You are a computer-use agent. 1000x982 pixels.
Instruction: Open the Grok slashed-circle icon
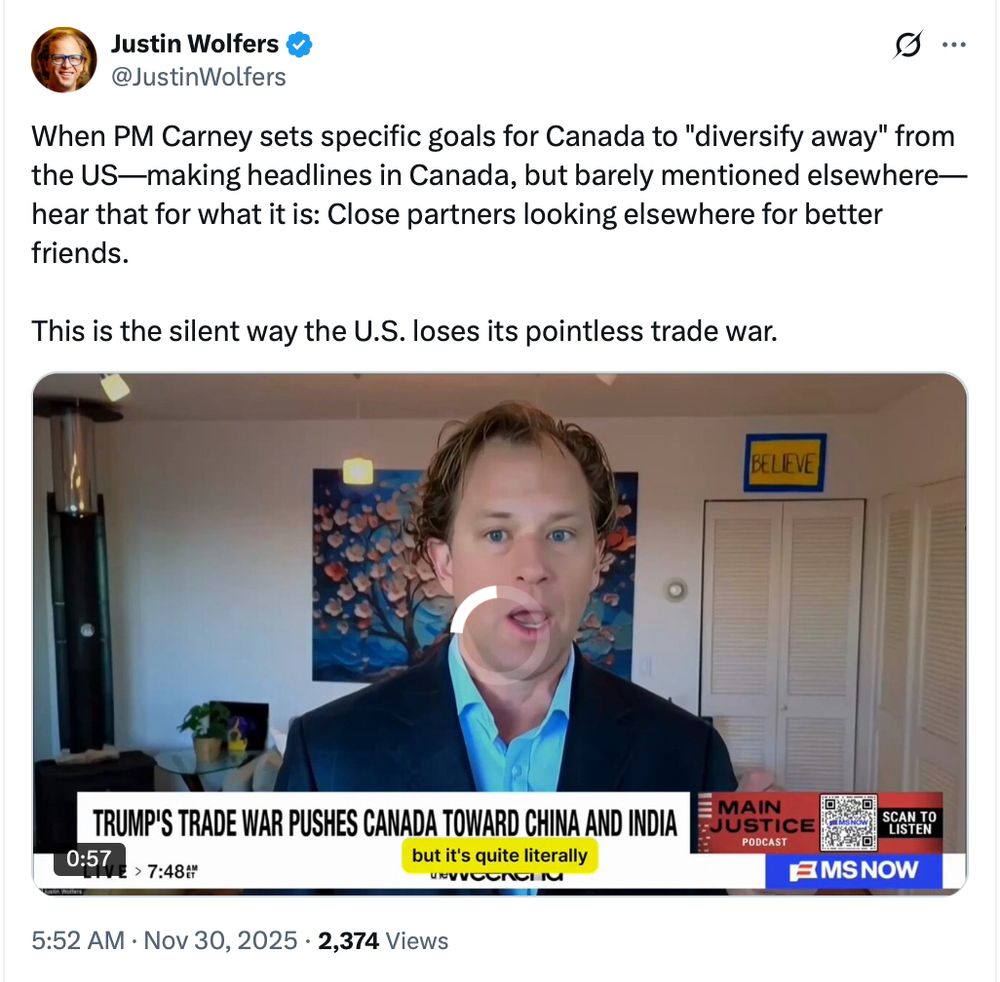pyautogui.click(x=908, y=45)
